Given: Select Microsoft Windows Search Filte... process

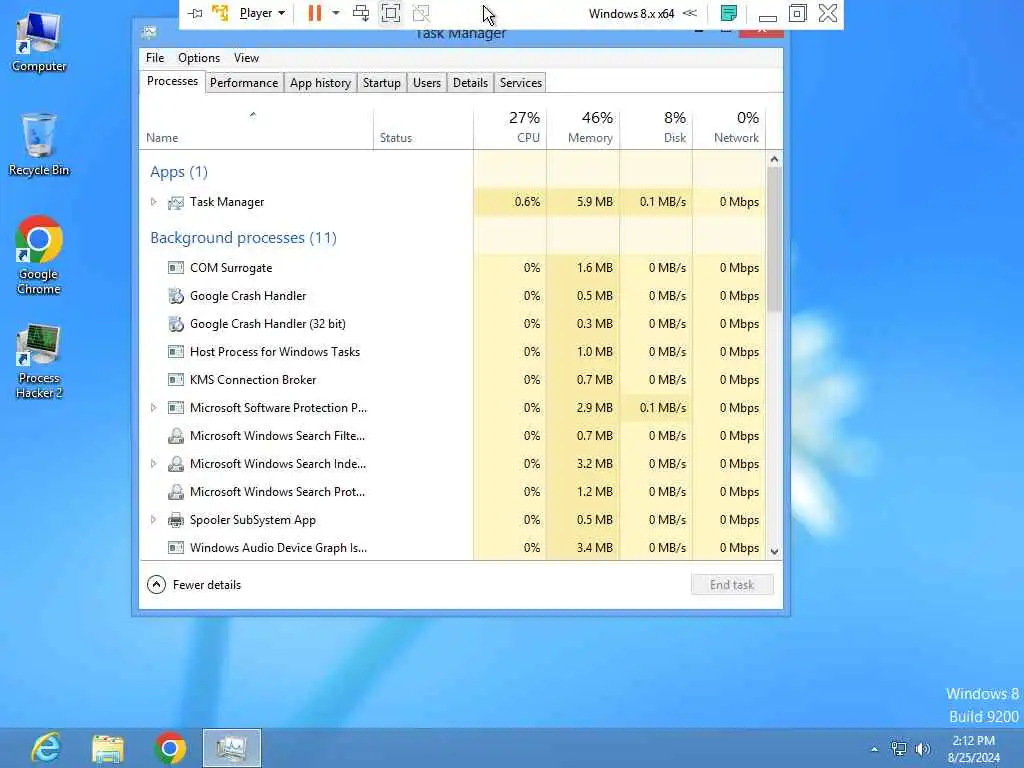Looking at the screenshot, I should pos(452,436).
